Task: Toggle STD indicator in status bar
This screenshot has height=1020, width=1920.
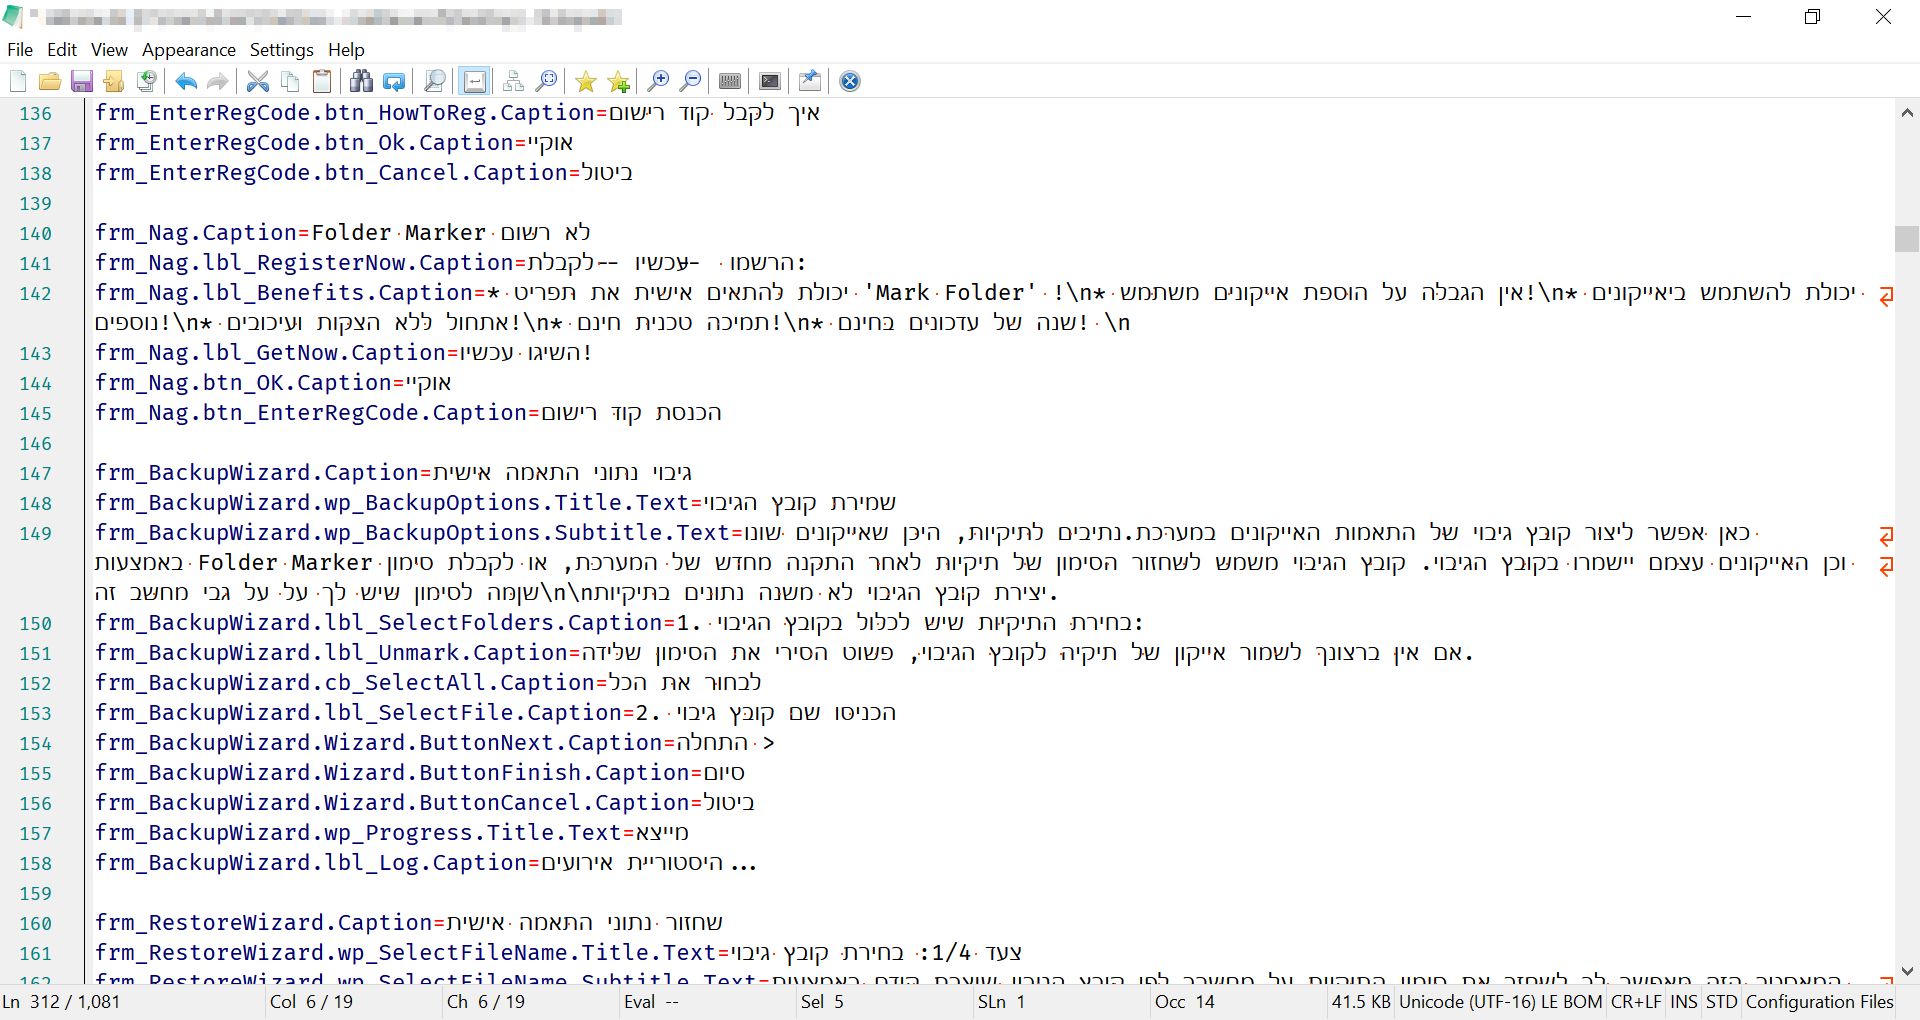Action: coord(1721,1002)
